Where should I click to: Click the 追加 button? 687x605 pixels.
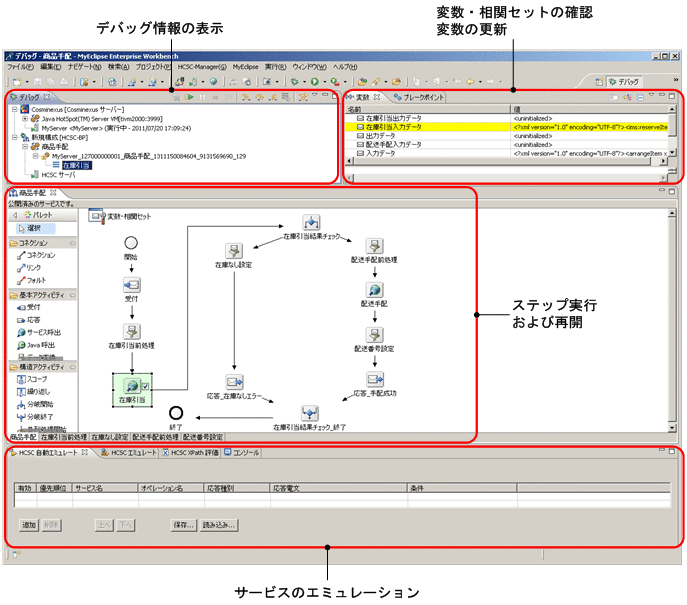(x=29, y=524)
